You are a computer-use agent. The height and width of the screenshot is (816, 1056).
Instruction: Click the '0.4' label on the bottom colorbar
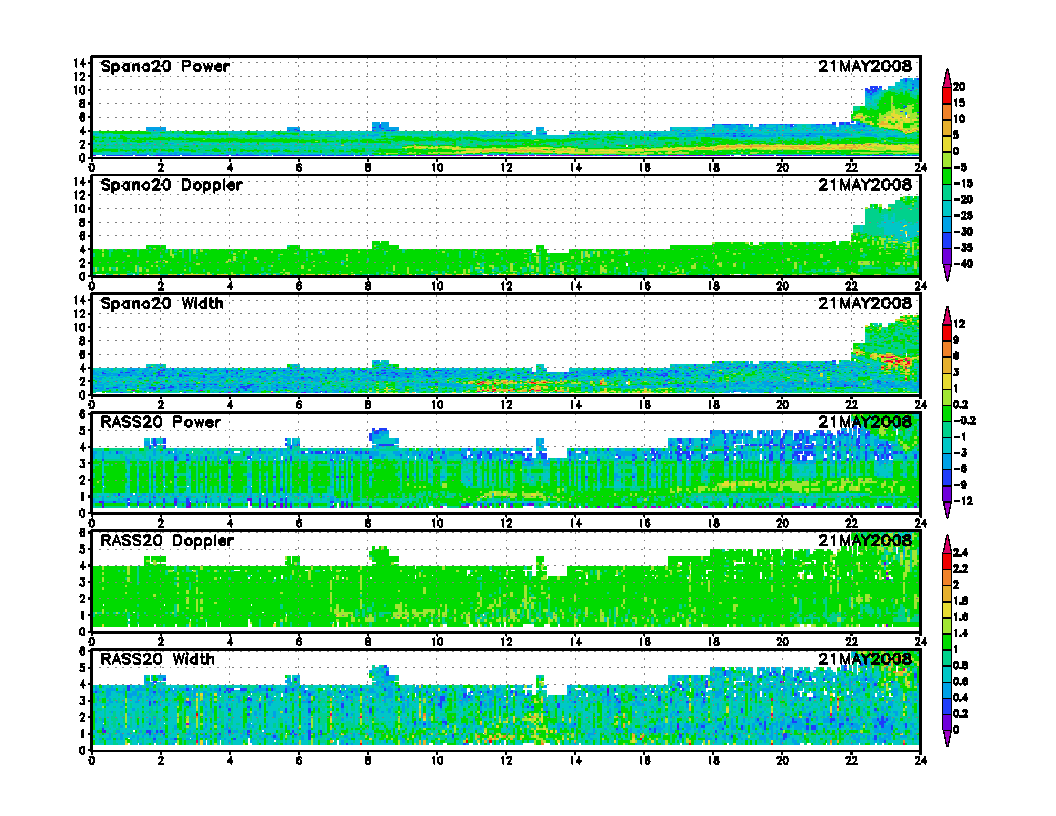tap(961, 698)
